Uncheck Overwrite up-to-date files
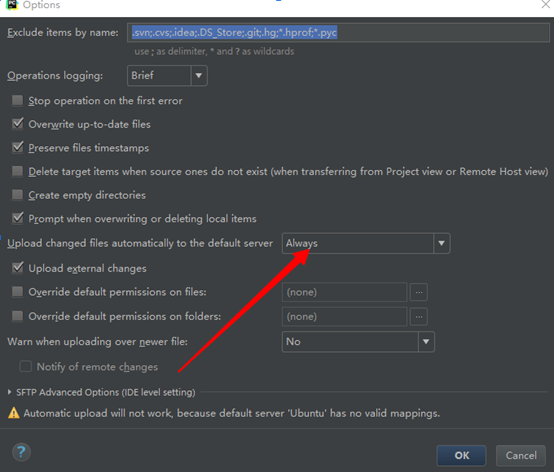This screenshot has width=554, height=472. pos(17,124)
